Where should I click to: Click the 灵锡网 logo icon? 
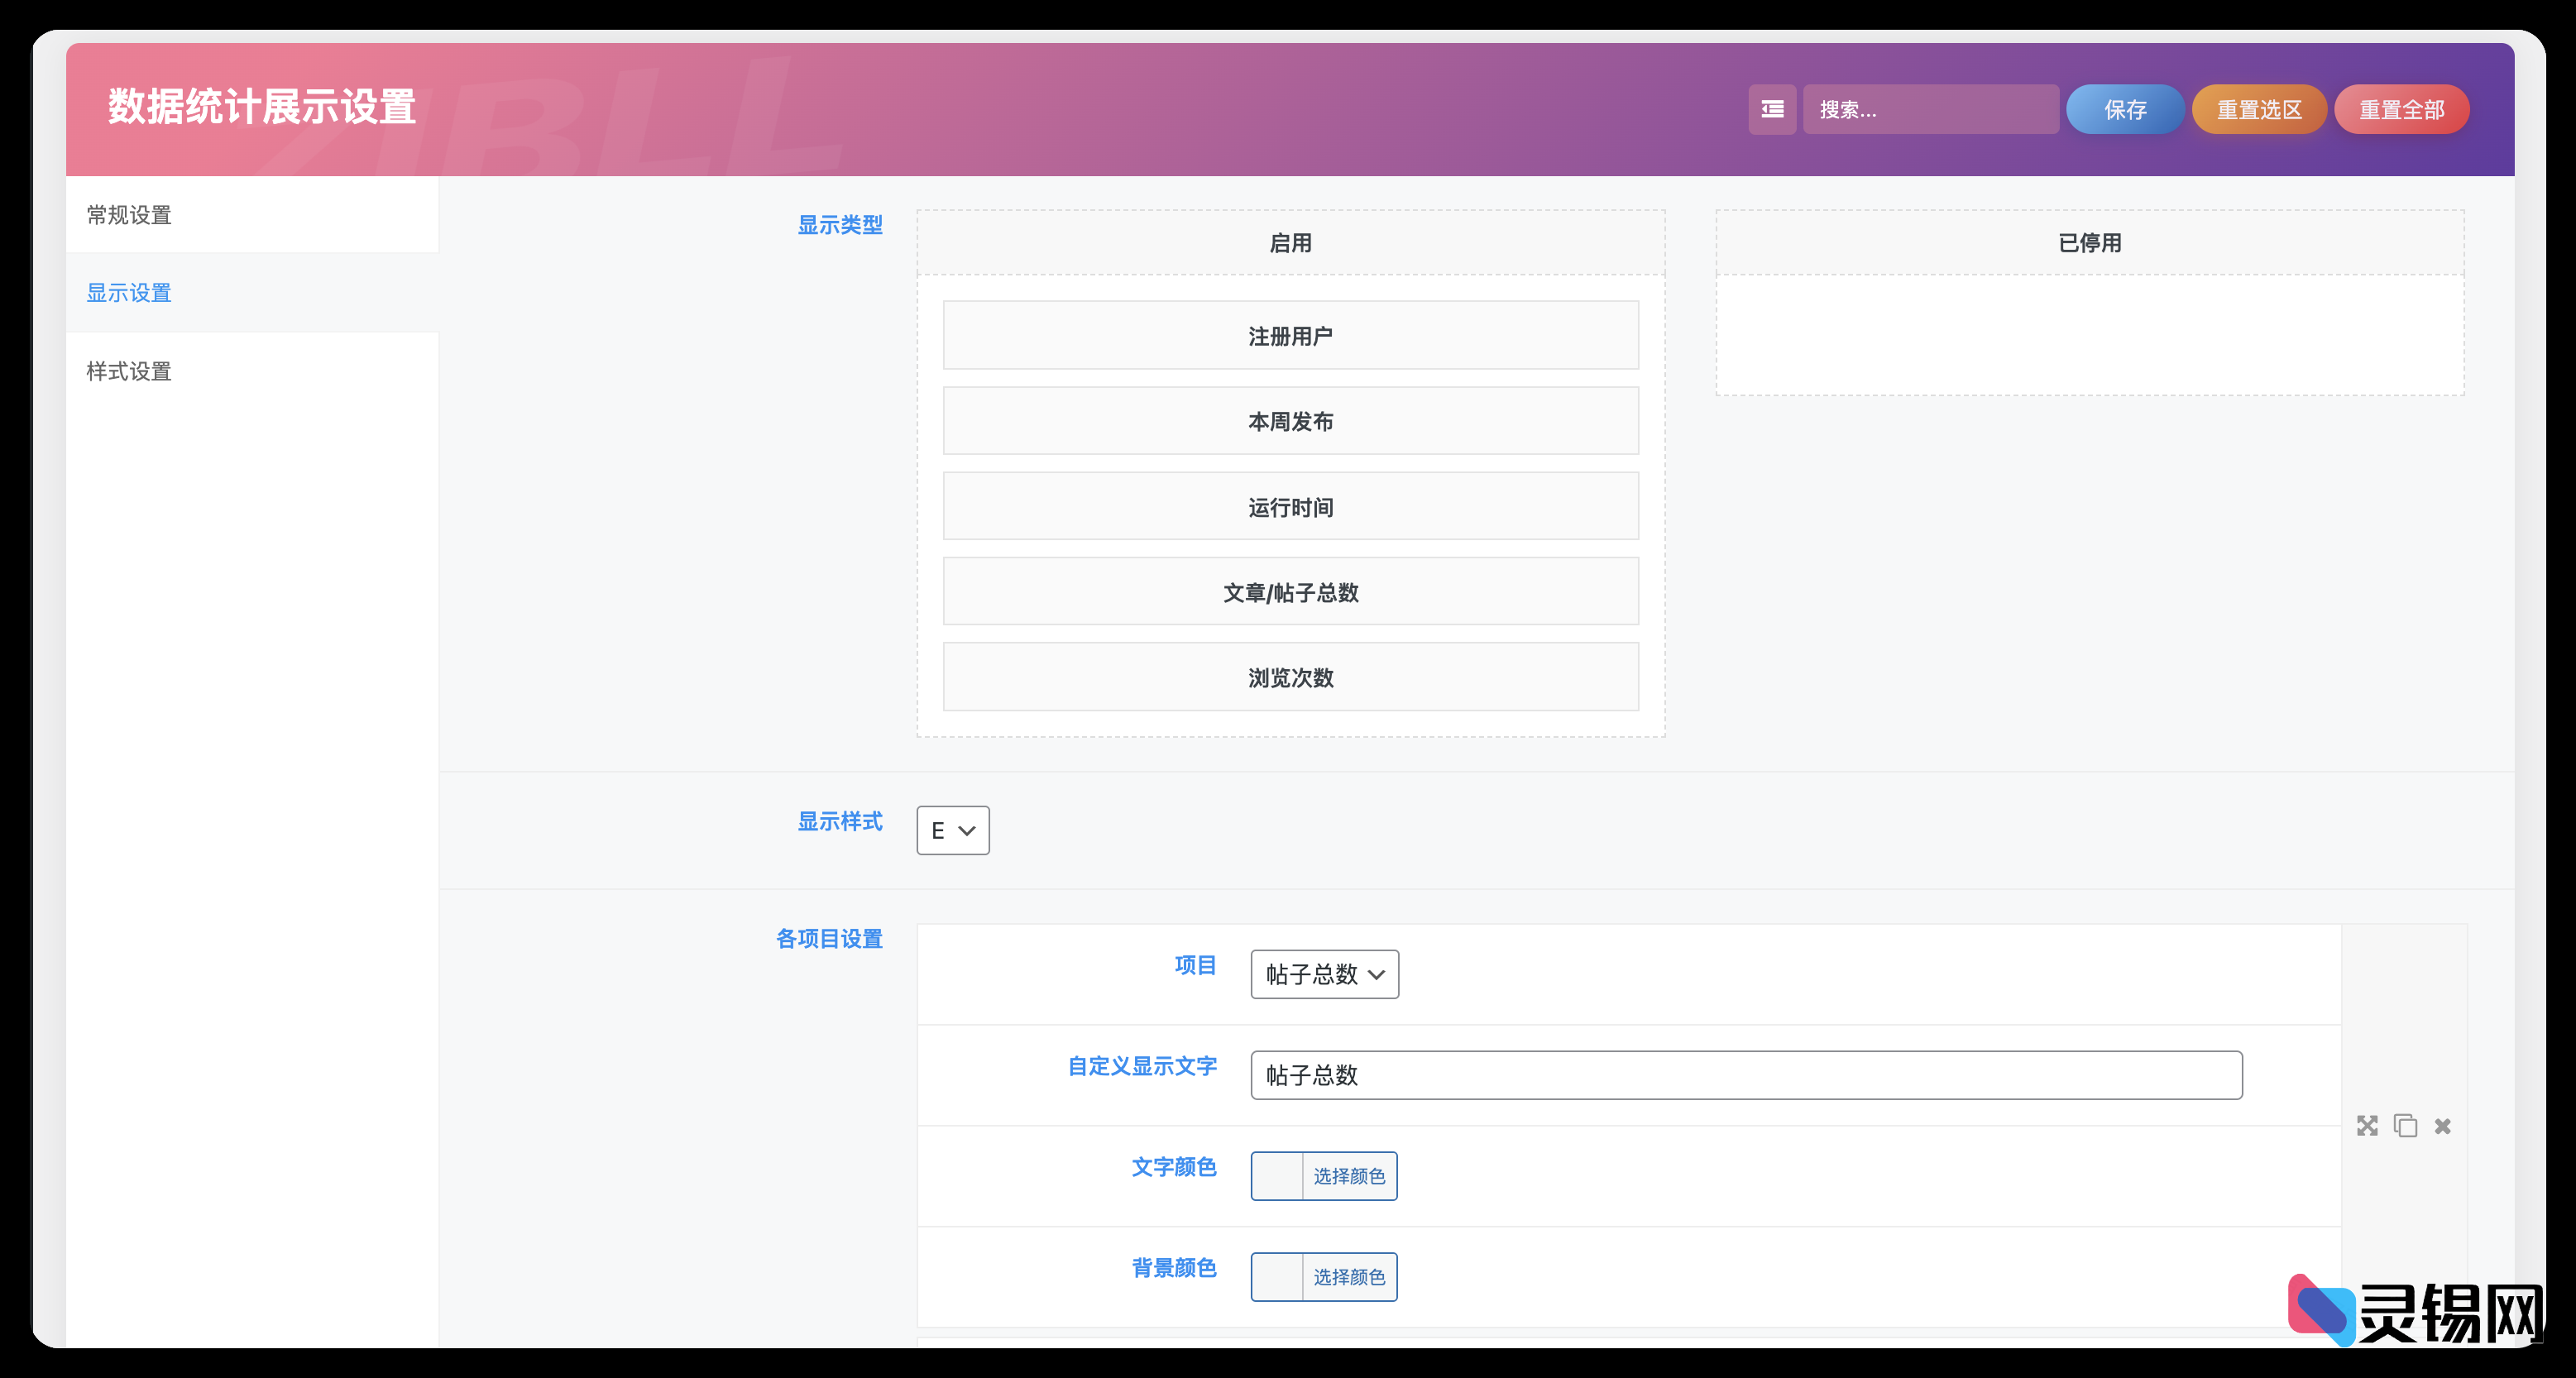pos(2322,1309)
